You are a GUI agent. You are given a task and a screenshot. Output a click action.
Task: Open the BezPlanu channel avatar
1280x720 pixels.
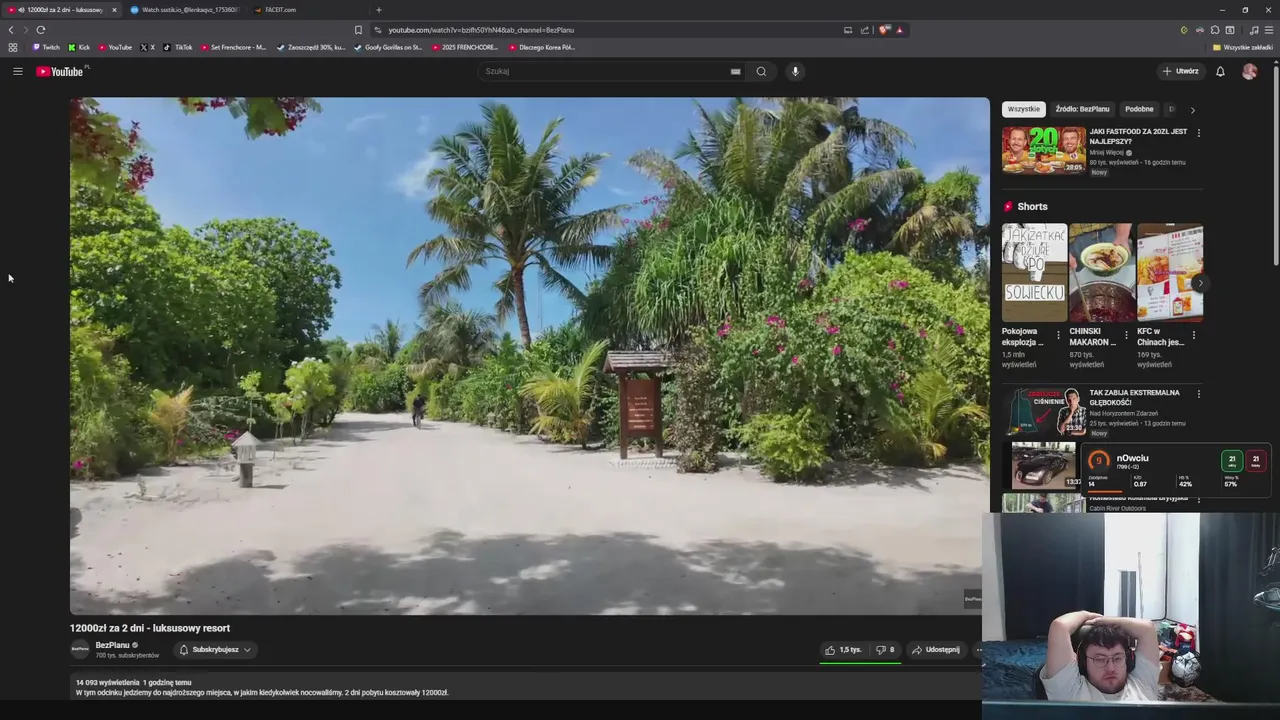[x=80, y=649]
